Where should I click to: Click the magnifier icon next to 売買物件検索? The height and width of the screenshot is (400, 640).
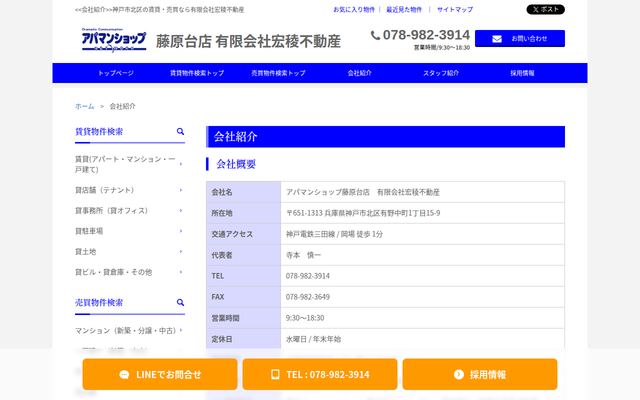click(x=180, y=302)
